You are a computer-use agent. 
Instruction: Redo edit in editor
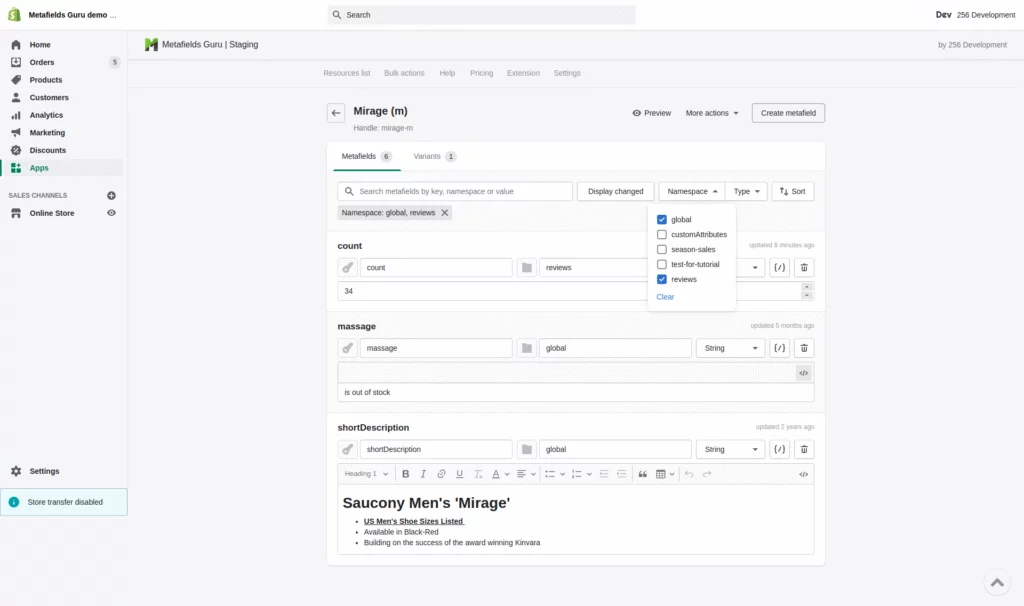point(707,474)
